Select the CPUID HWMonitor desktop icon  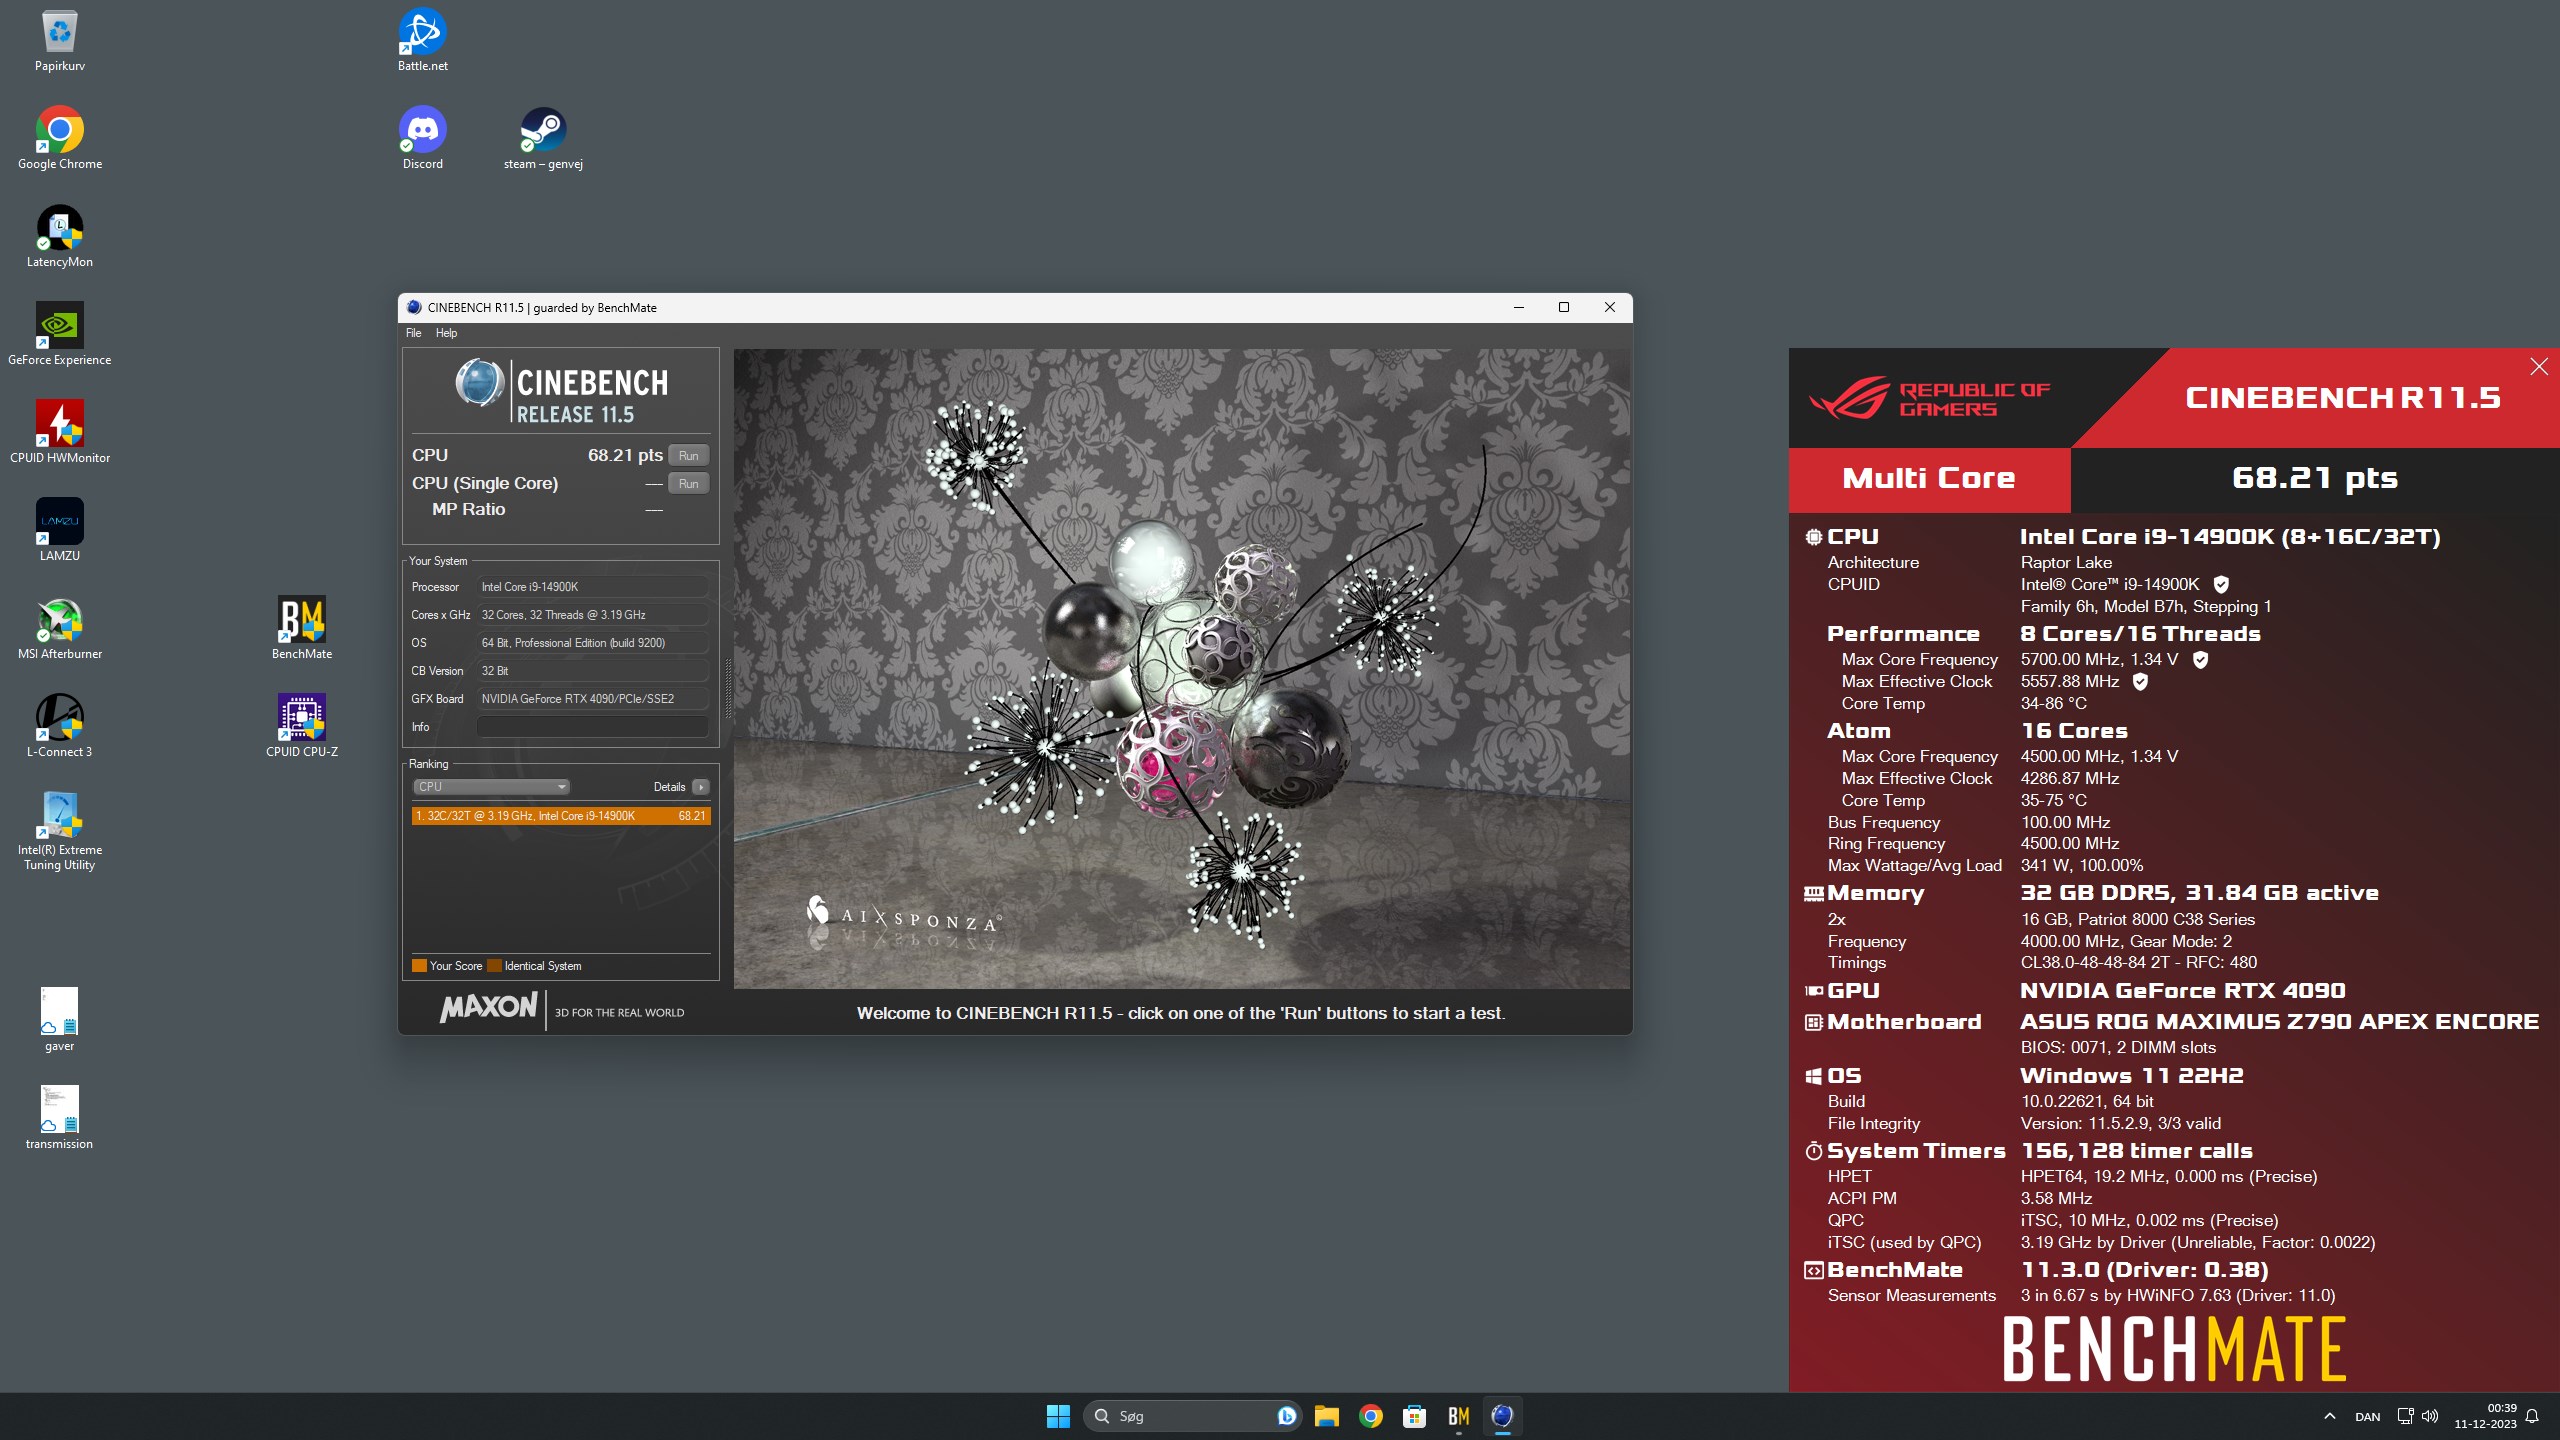point(60,432)
